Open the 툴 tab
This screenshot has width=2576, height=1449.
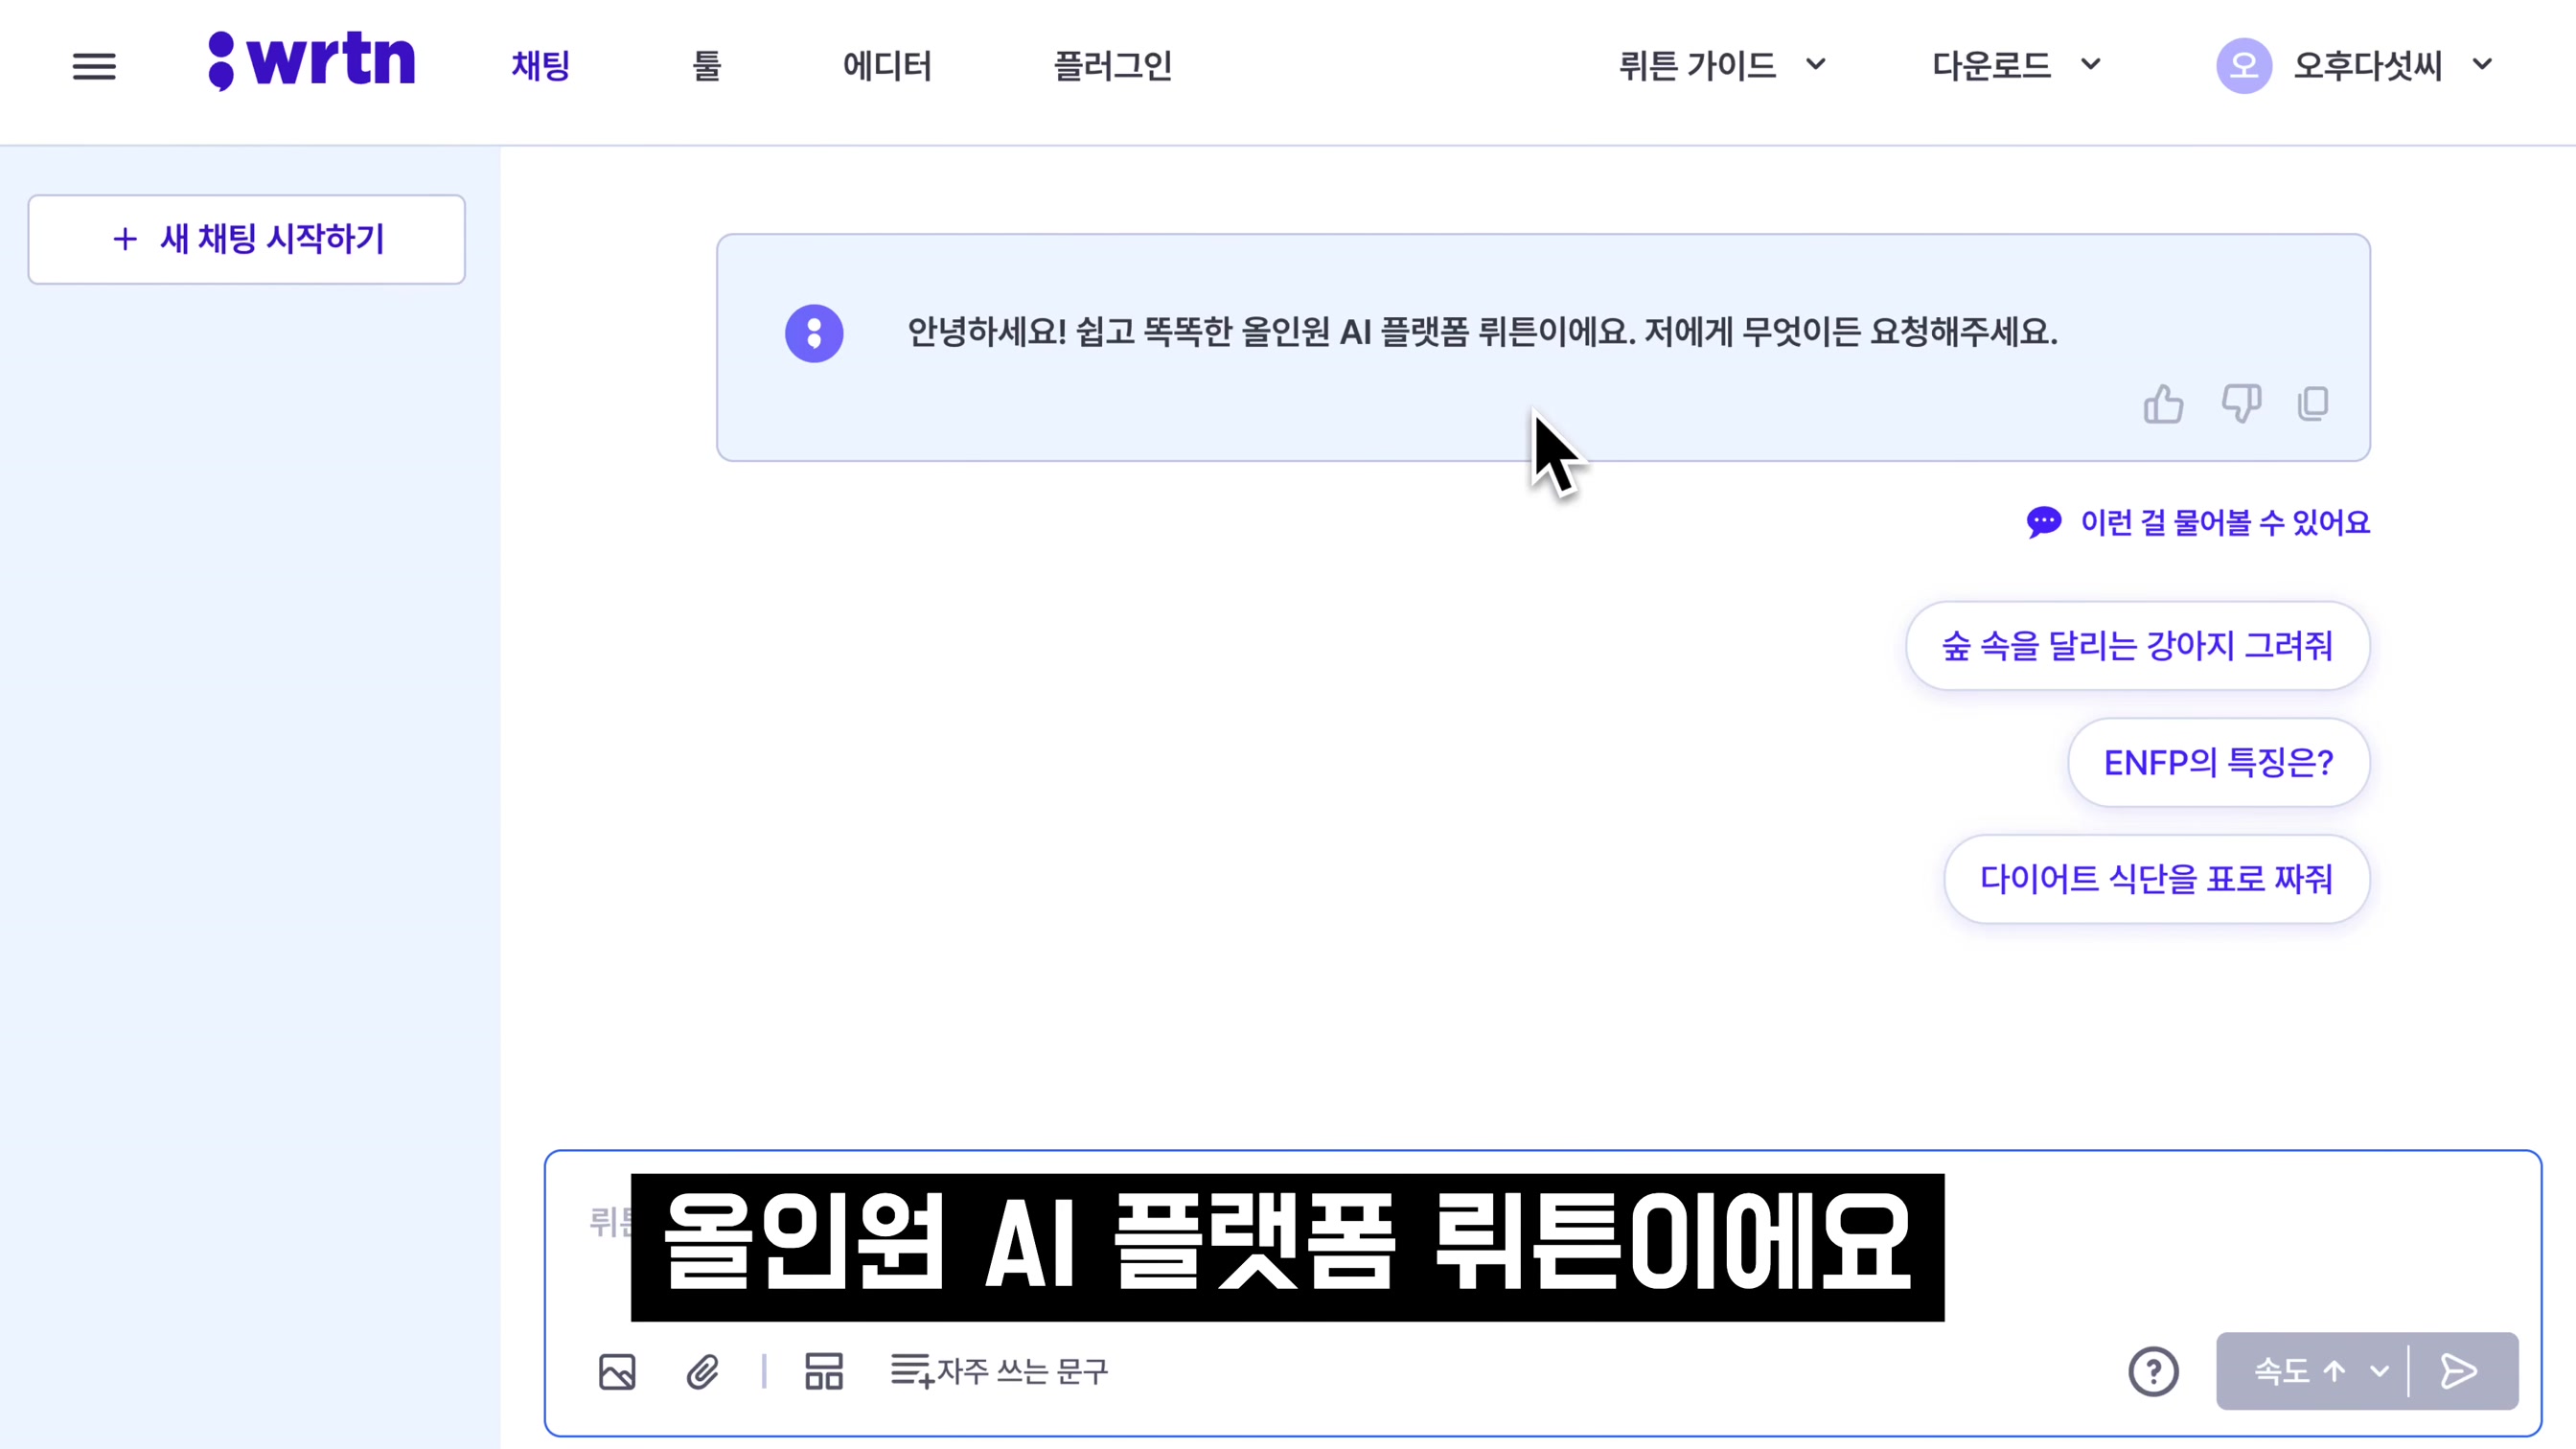point(707,66)
